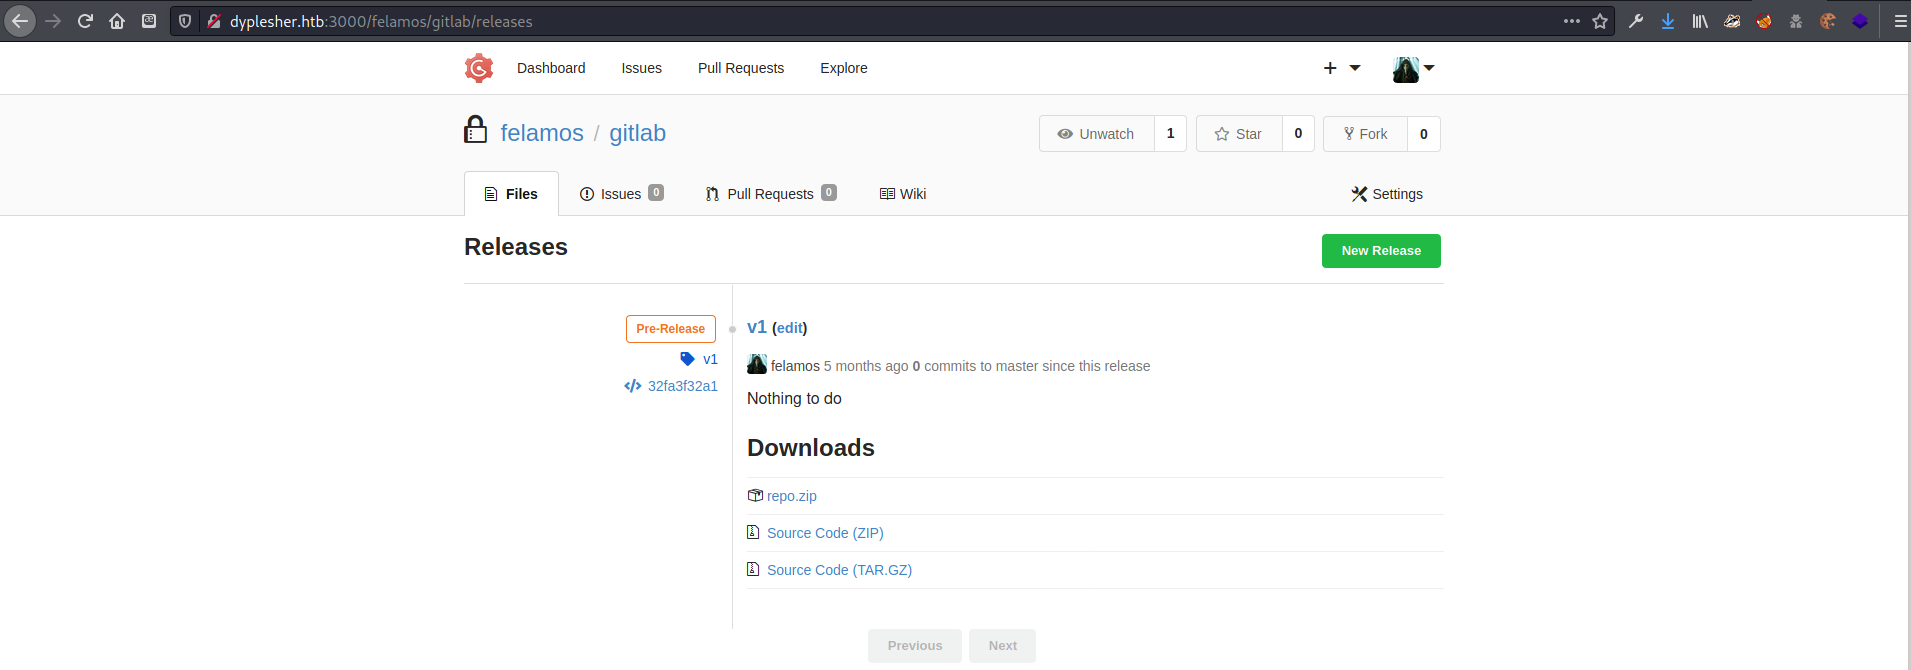Open the repository Issues tab

click(621, 194)
